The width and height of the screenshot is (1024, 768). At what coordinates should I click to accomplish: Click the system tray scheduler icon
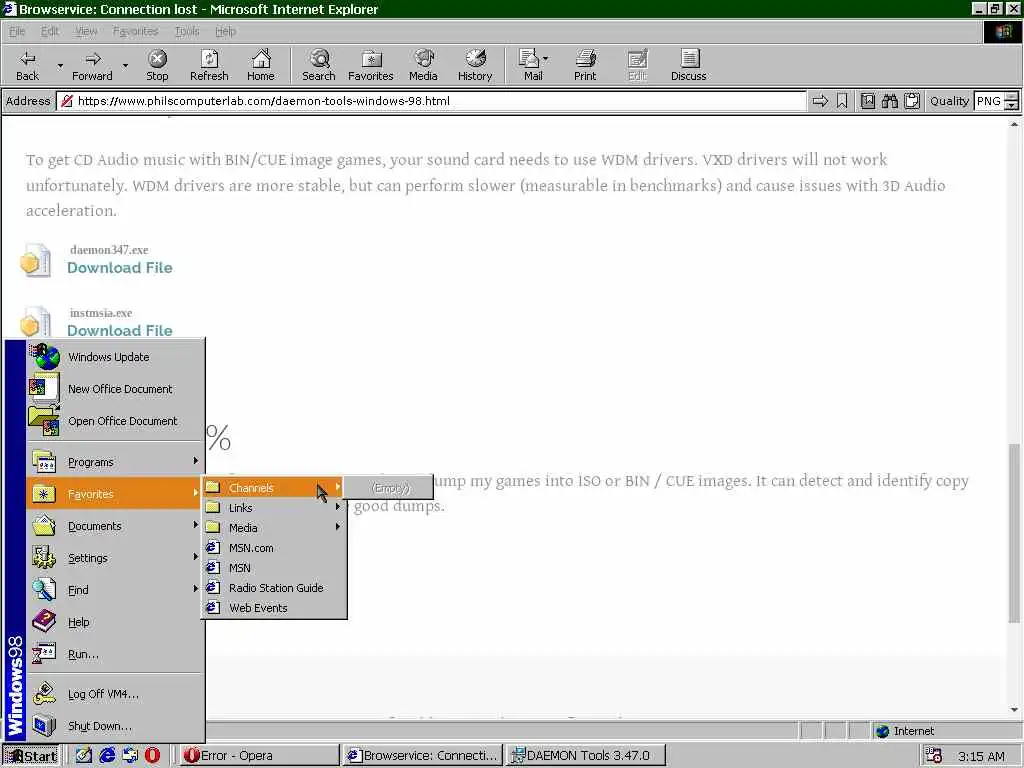pos(934,756)
